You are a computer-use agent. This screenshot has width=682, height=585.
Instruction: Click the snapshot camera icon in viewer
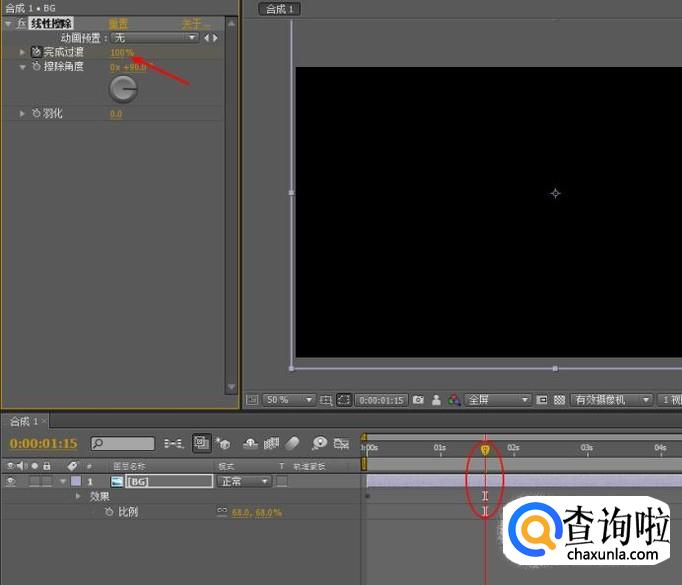coord(419,400)
